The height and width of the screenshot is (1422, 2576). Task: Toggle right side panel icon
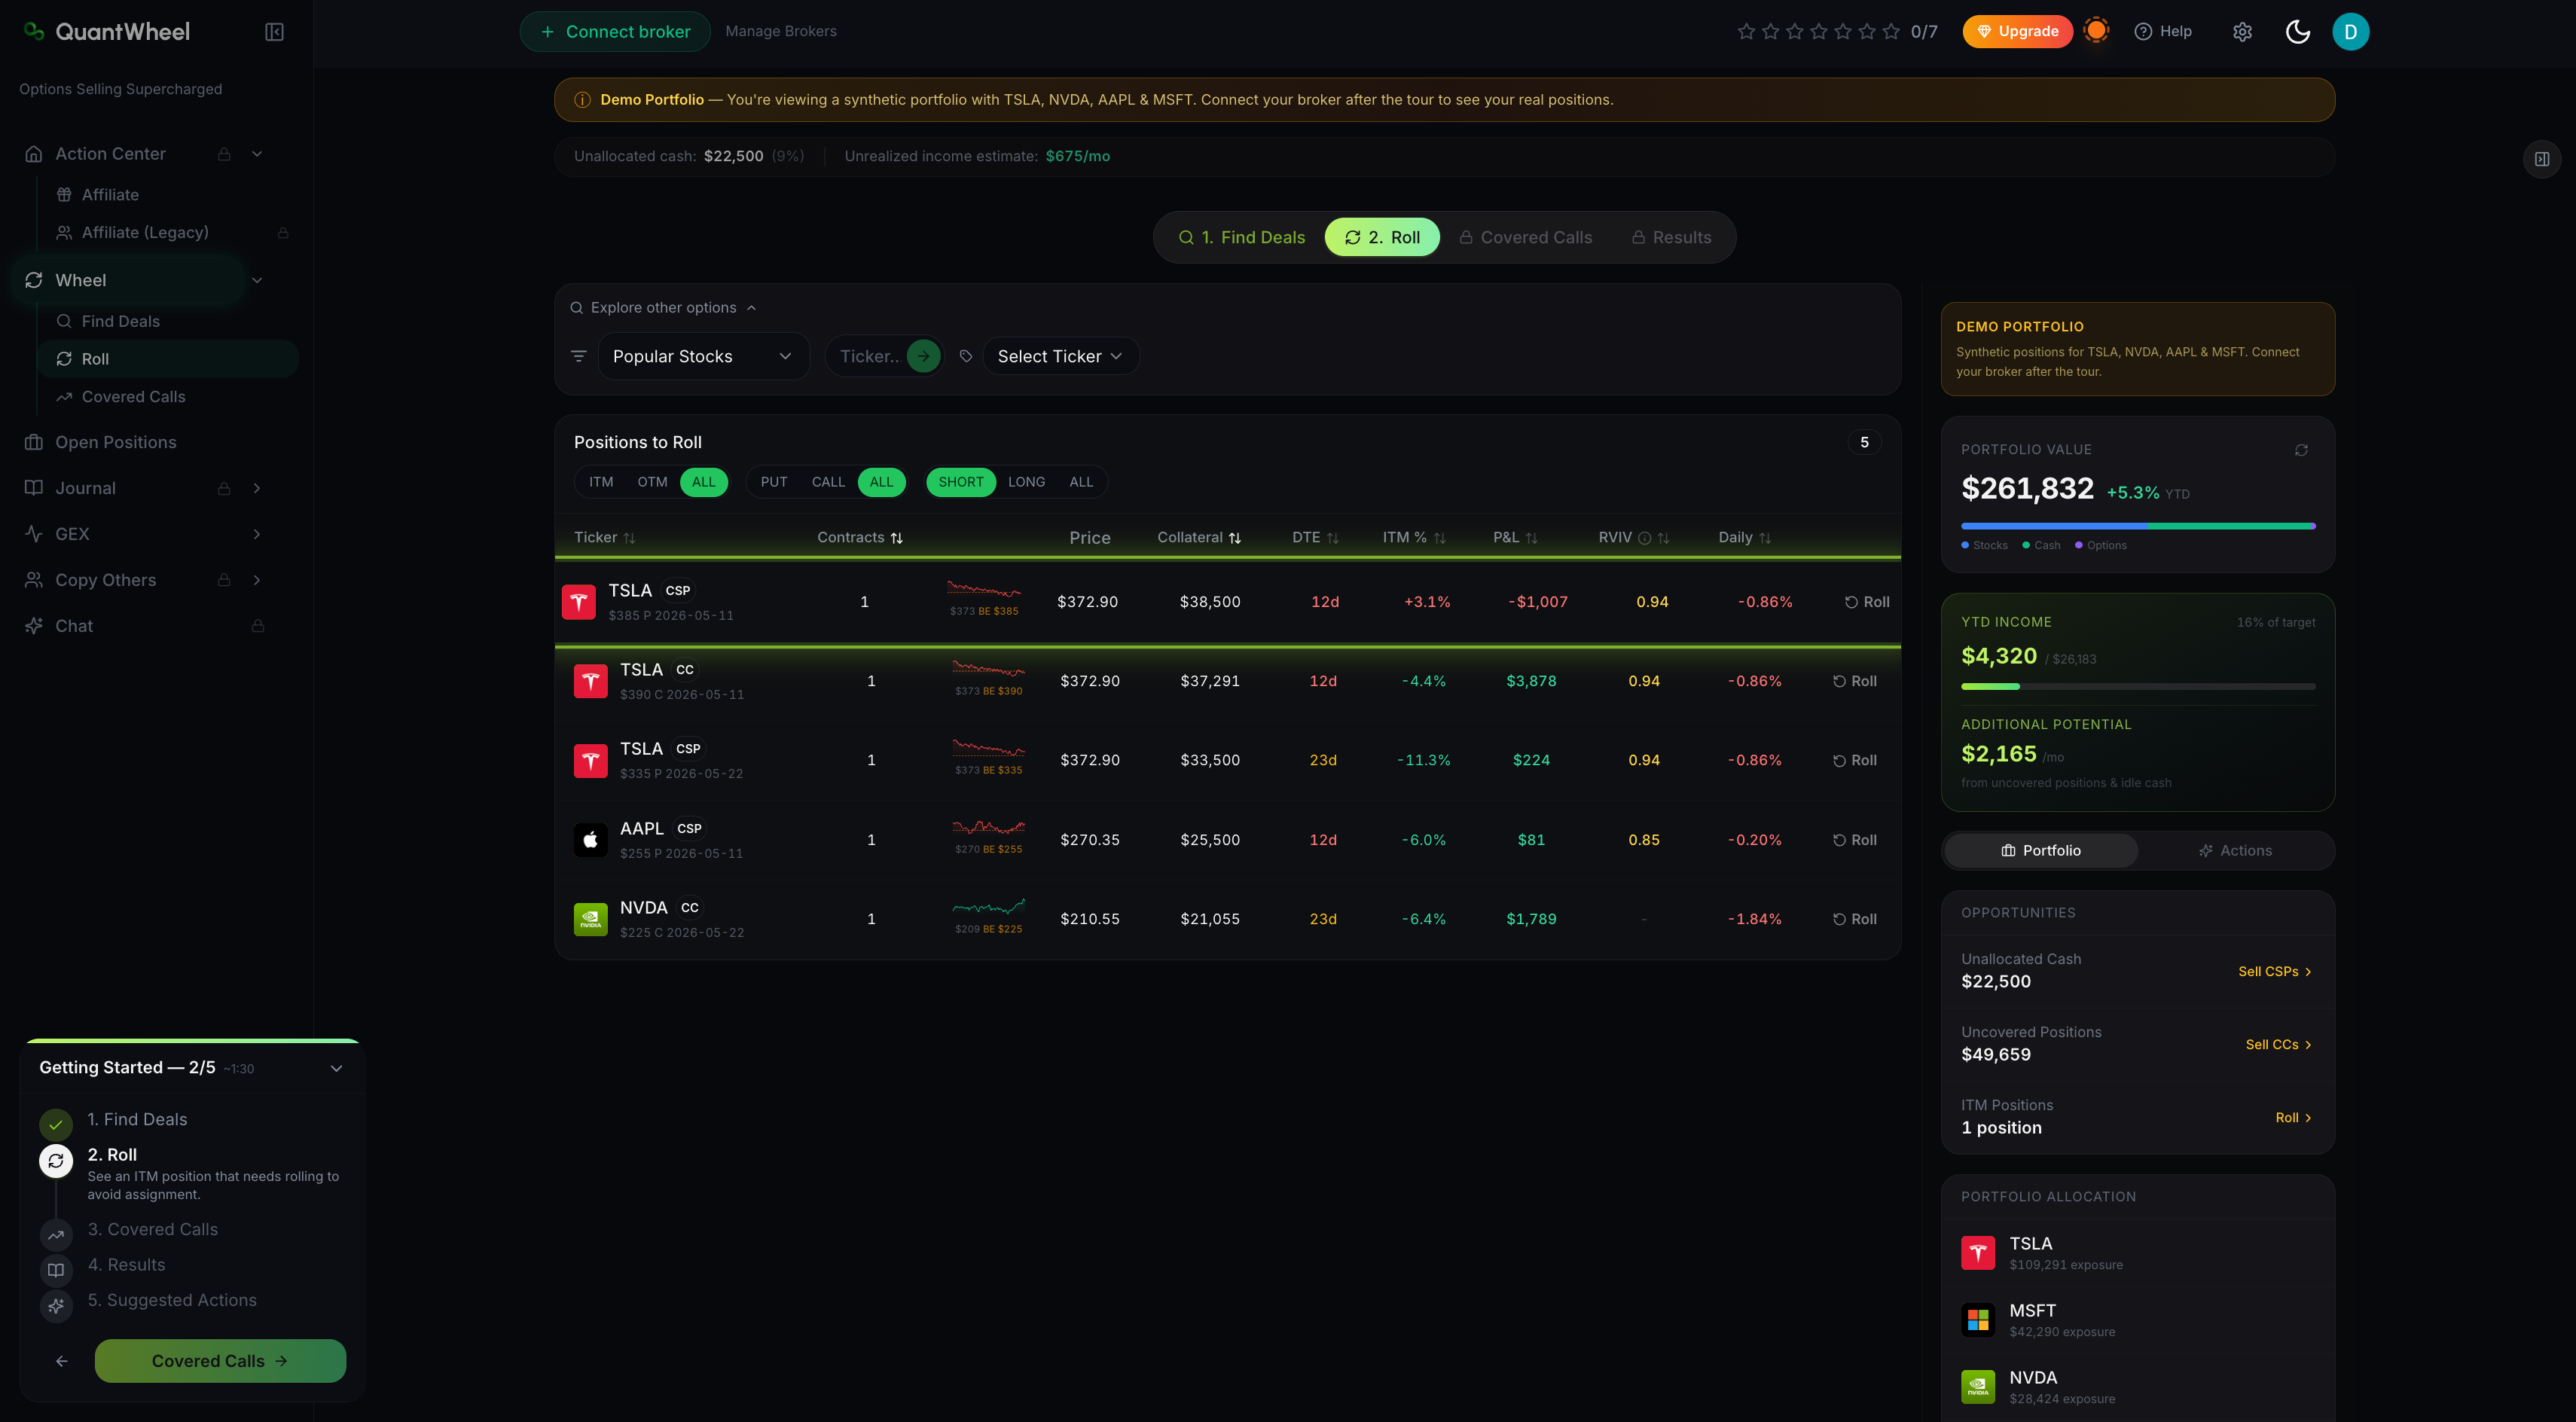[2541, 159]
